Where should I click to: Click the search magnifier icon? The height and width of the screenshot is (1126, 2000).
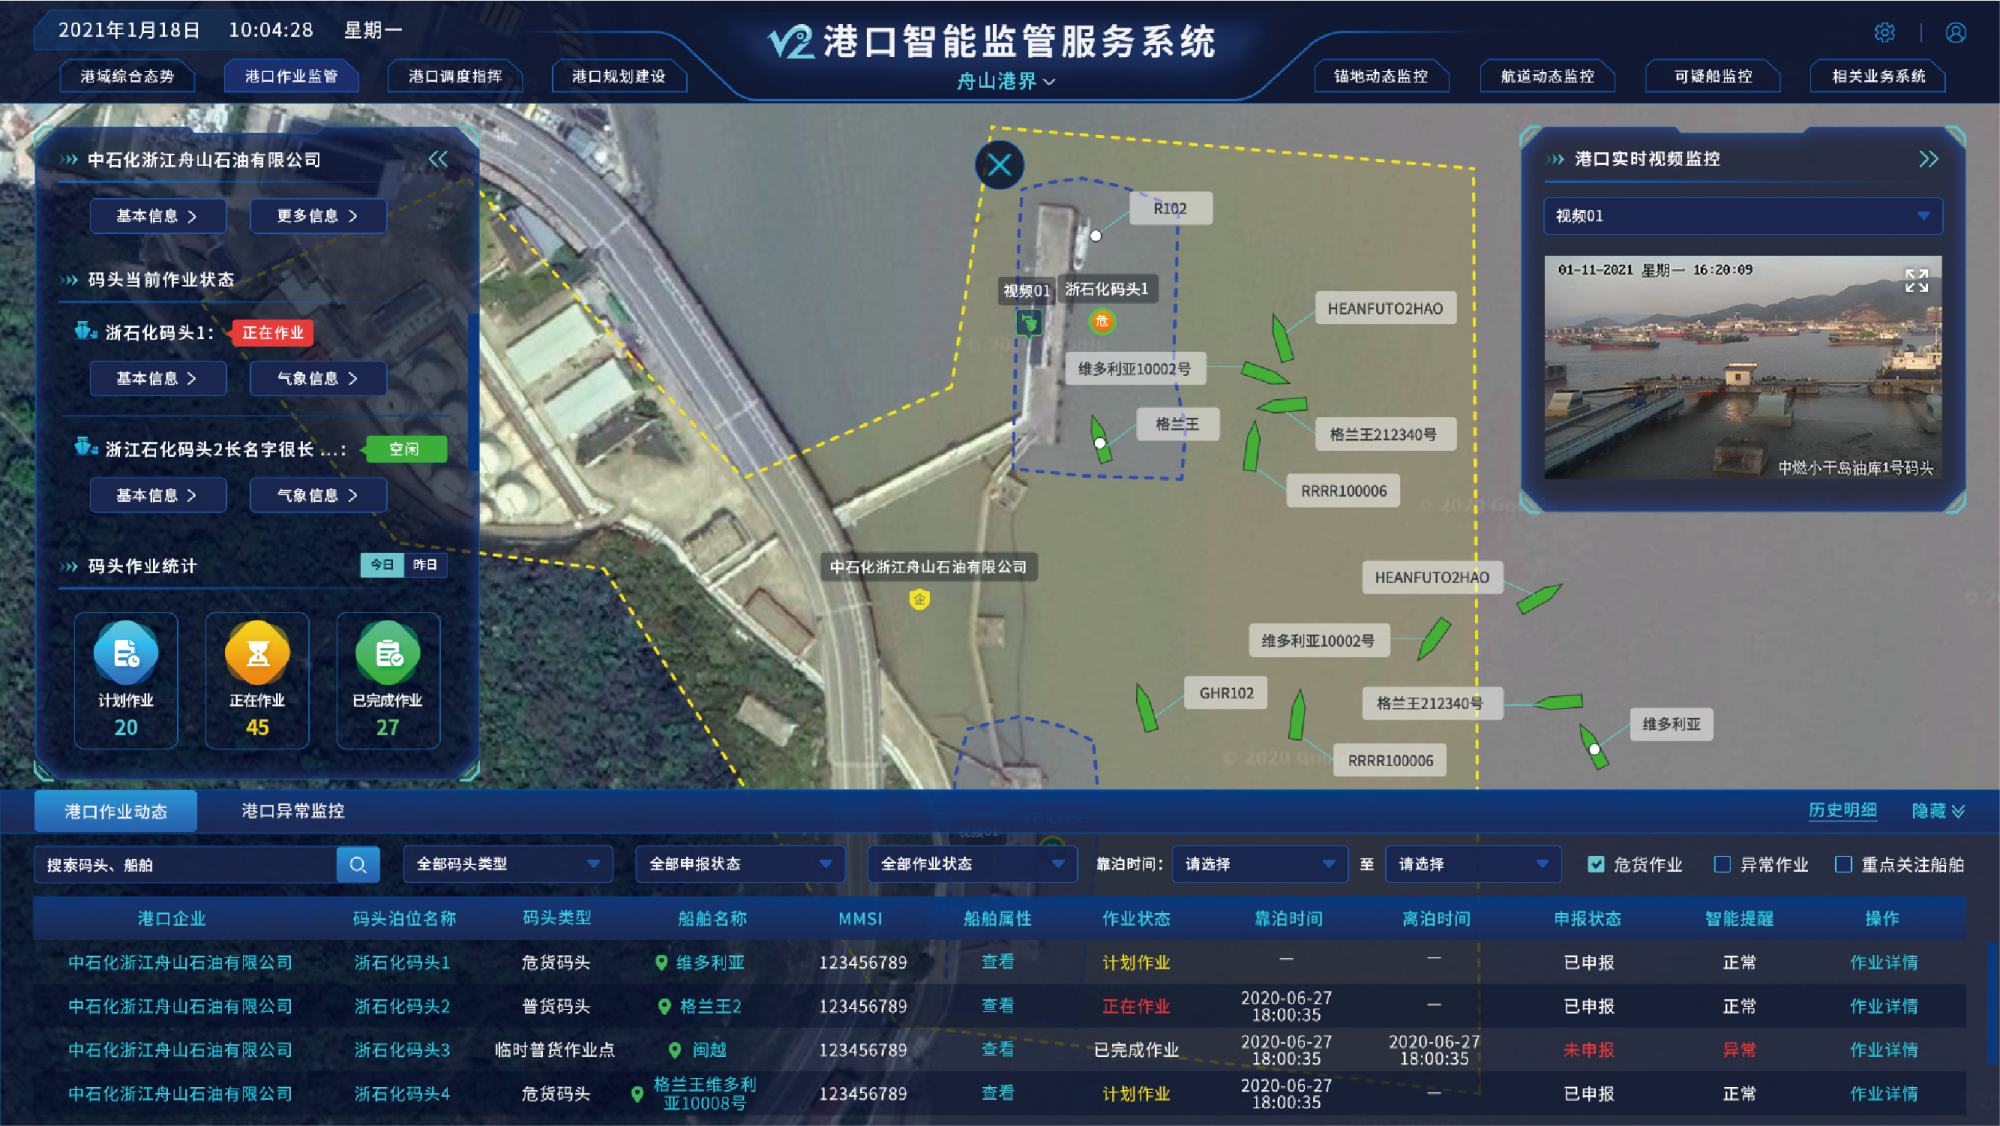click(x=358, y=865)
